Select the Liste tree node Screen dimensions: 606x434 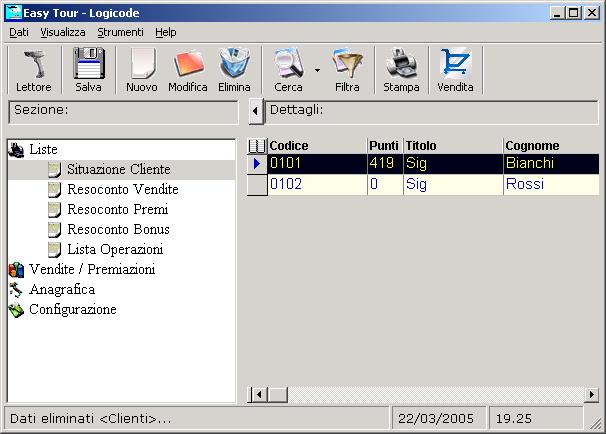click(43, 149)
